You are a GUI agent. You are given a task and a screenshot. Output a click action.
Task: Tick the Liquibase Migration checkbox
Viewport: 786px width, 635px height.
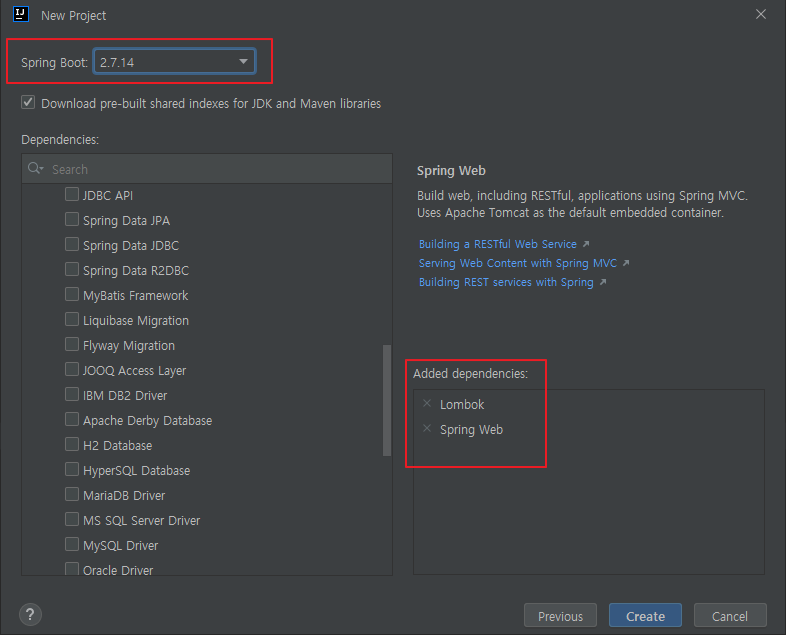click(x=72, y=319)
